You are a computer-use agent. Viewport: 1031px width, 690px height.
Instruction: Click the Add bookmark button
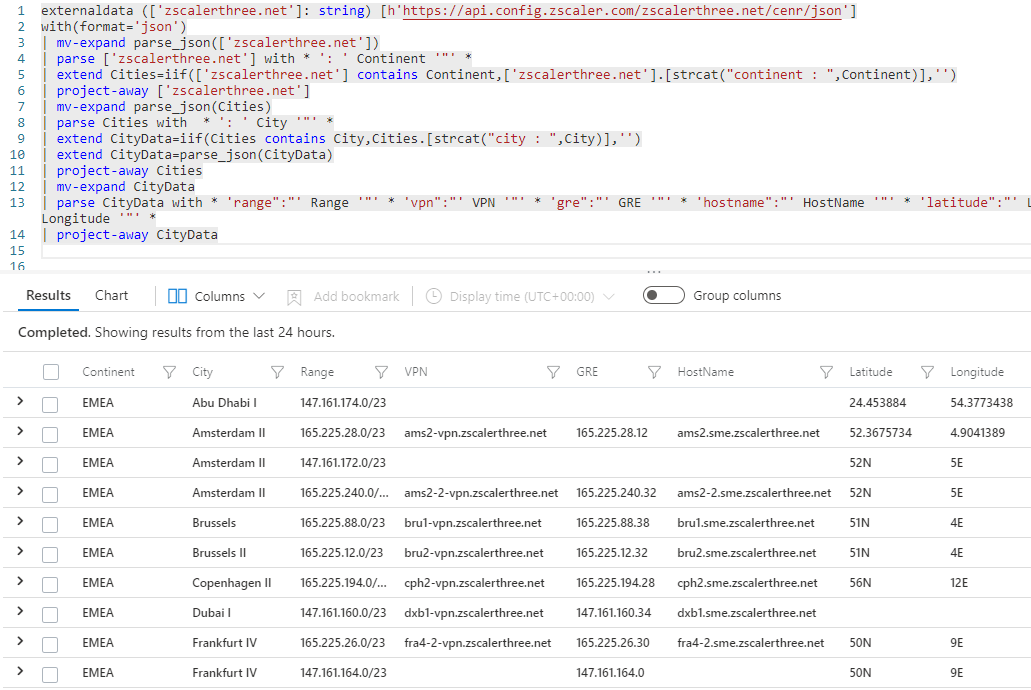click(343, 297)
